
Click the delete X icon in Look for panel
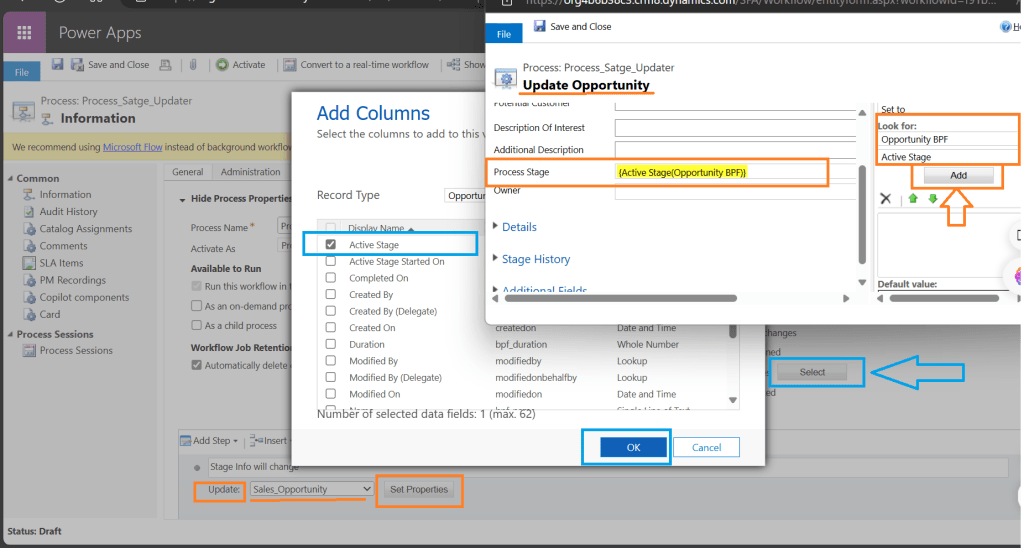(x=886, y=198)
